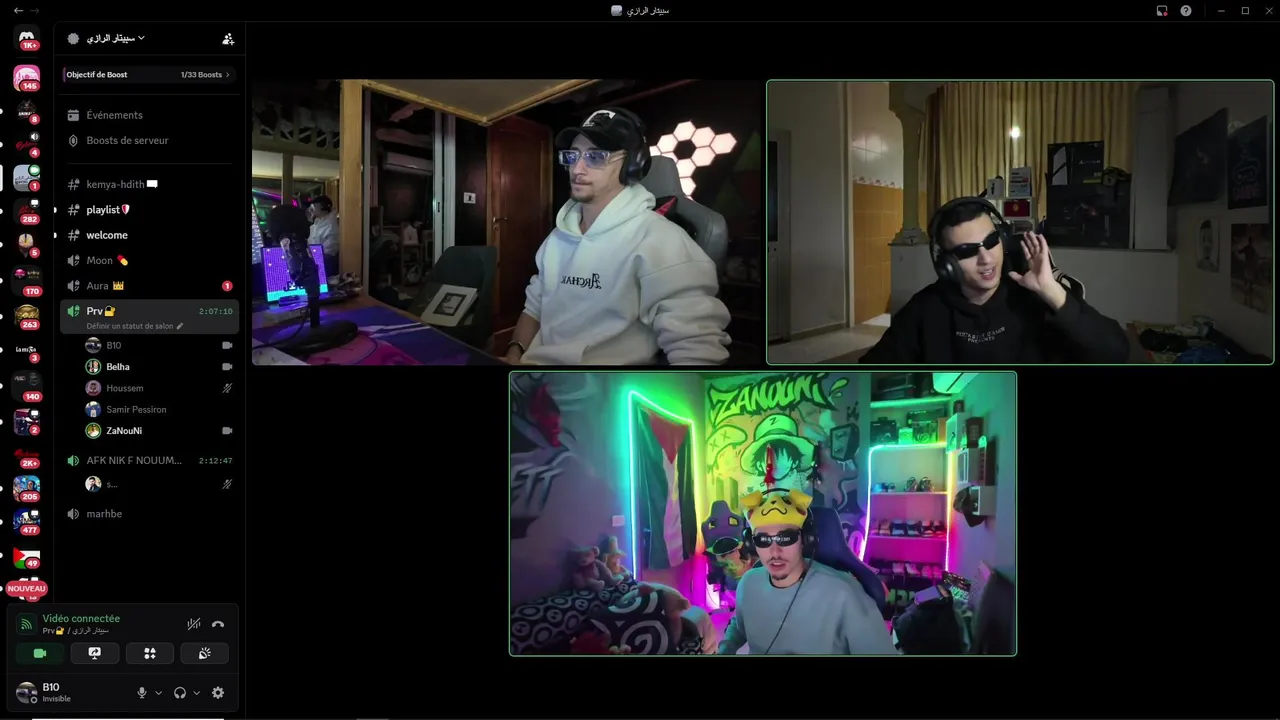Toggle the camera button off
1280x720 pixels.
pyautogui.click(x=40, y=653)
